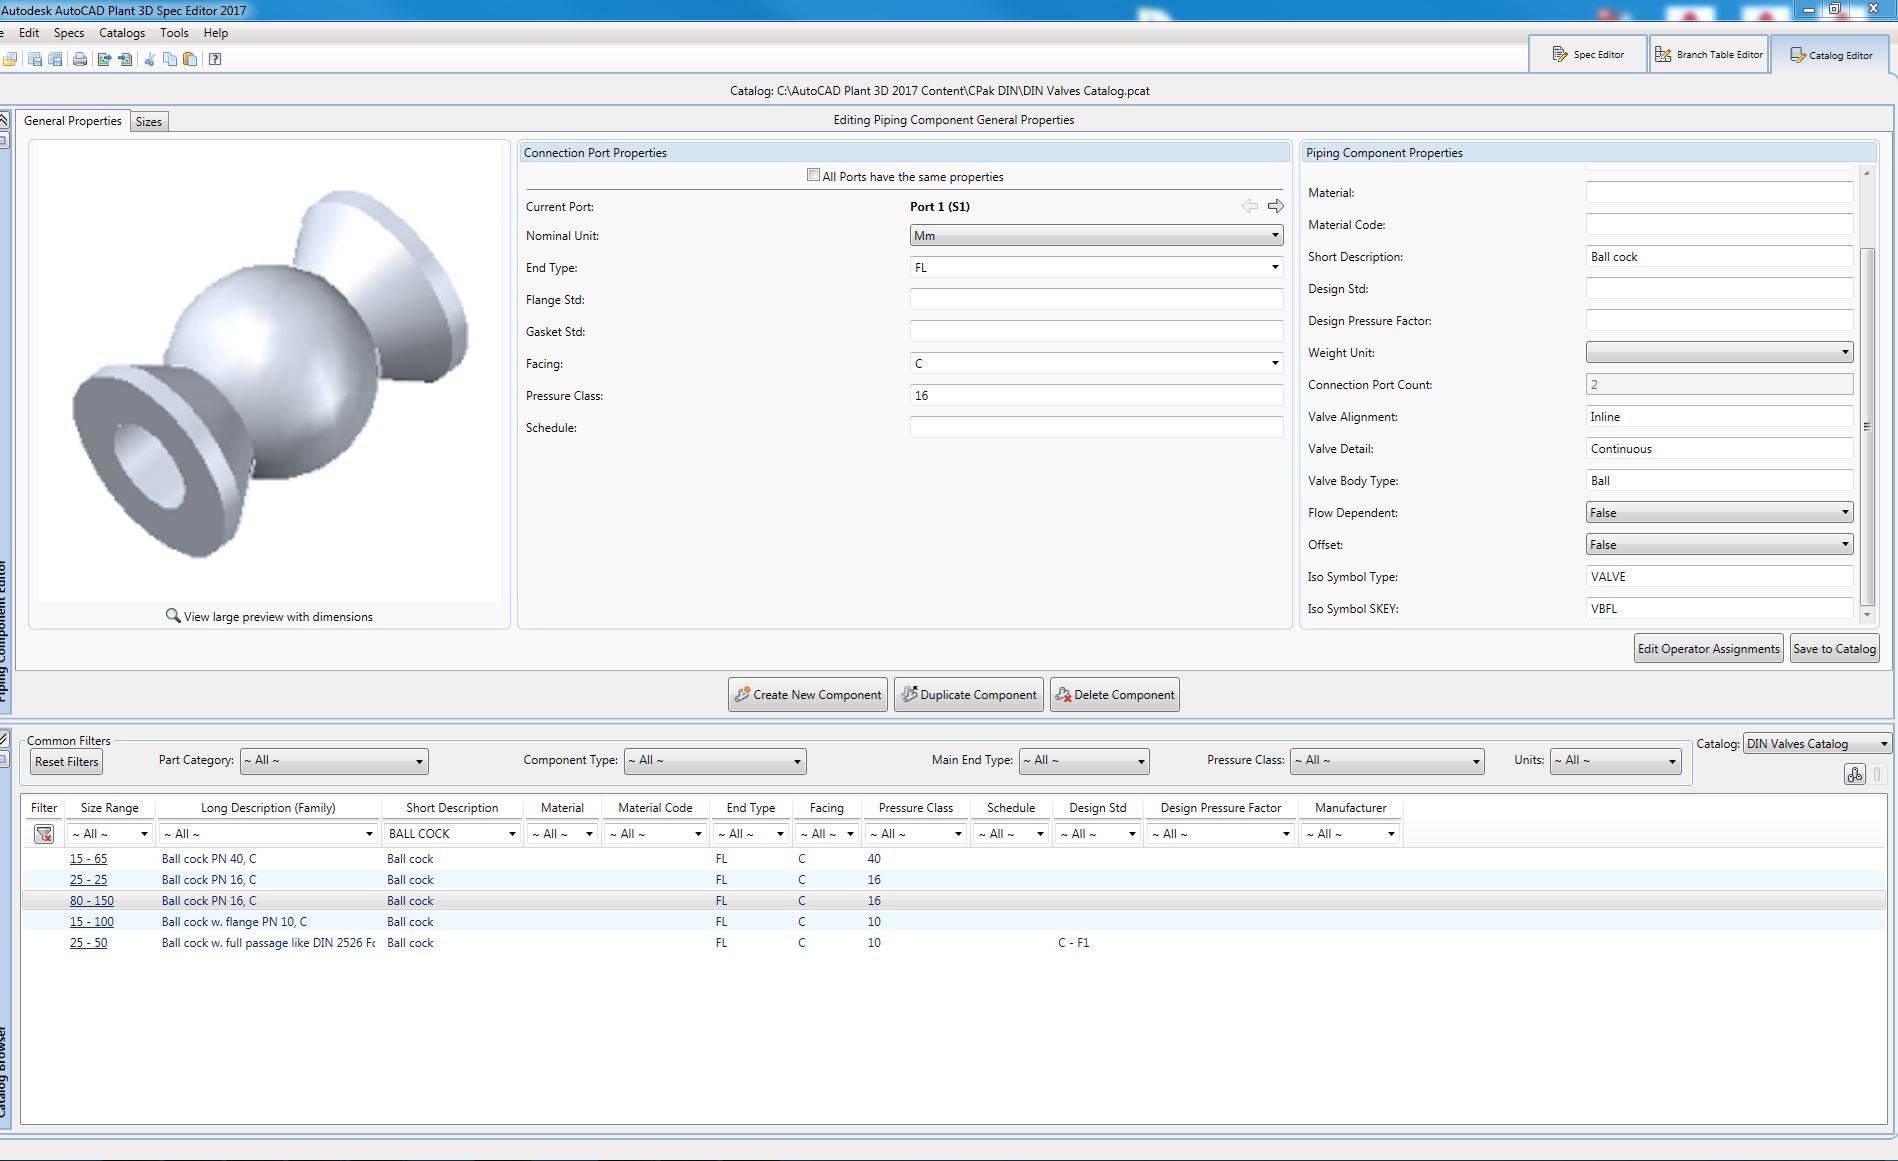The height and width of the screenshot is (1161, 1898).
Task: Select the Catalog Editor tab
Action: (1831, 55)
